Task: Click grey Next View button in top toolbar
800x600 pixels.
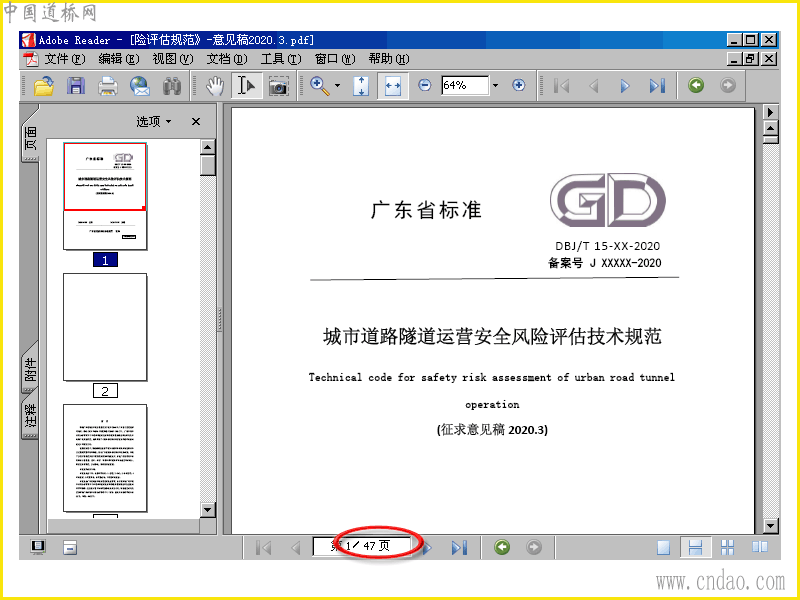Action: tap(728, 85)
